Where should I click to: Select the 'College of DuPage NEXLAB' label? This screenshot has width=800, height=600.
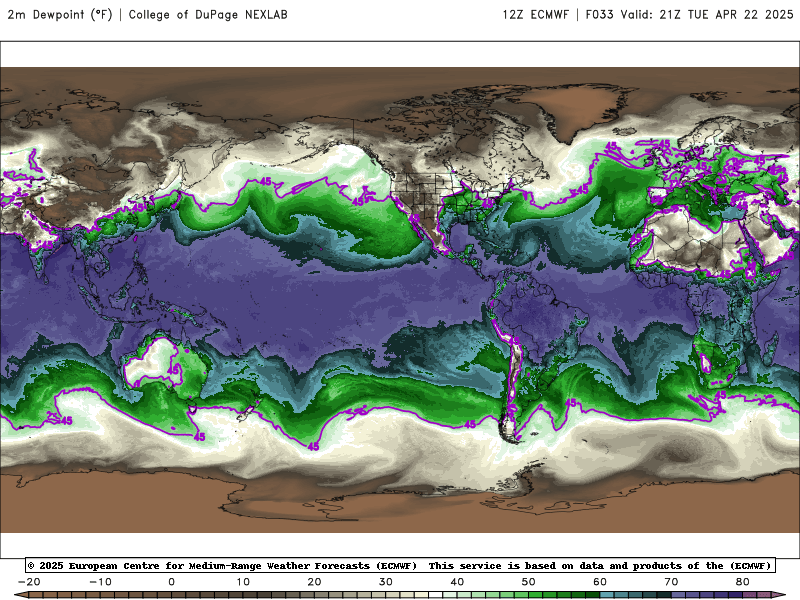(208, 14)
